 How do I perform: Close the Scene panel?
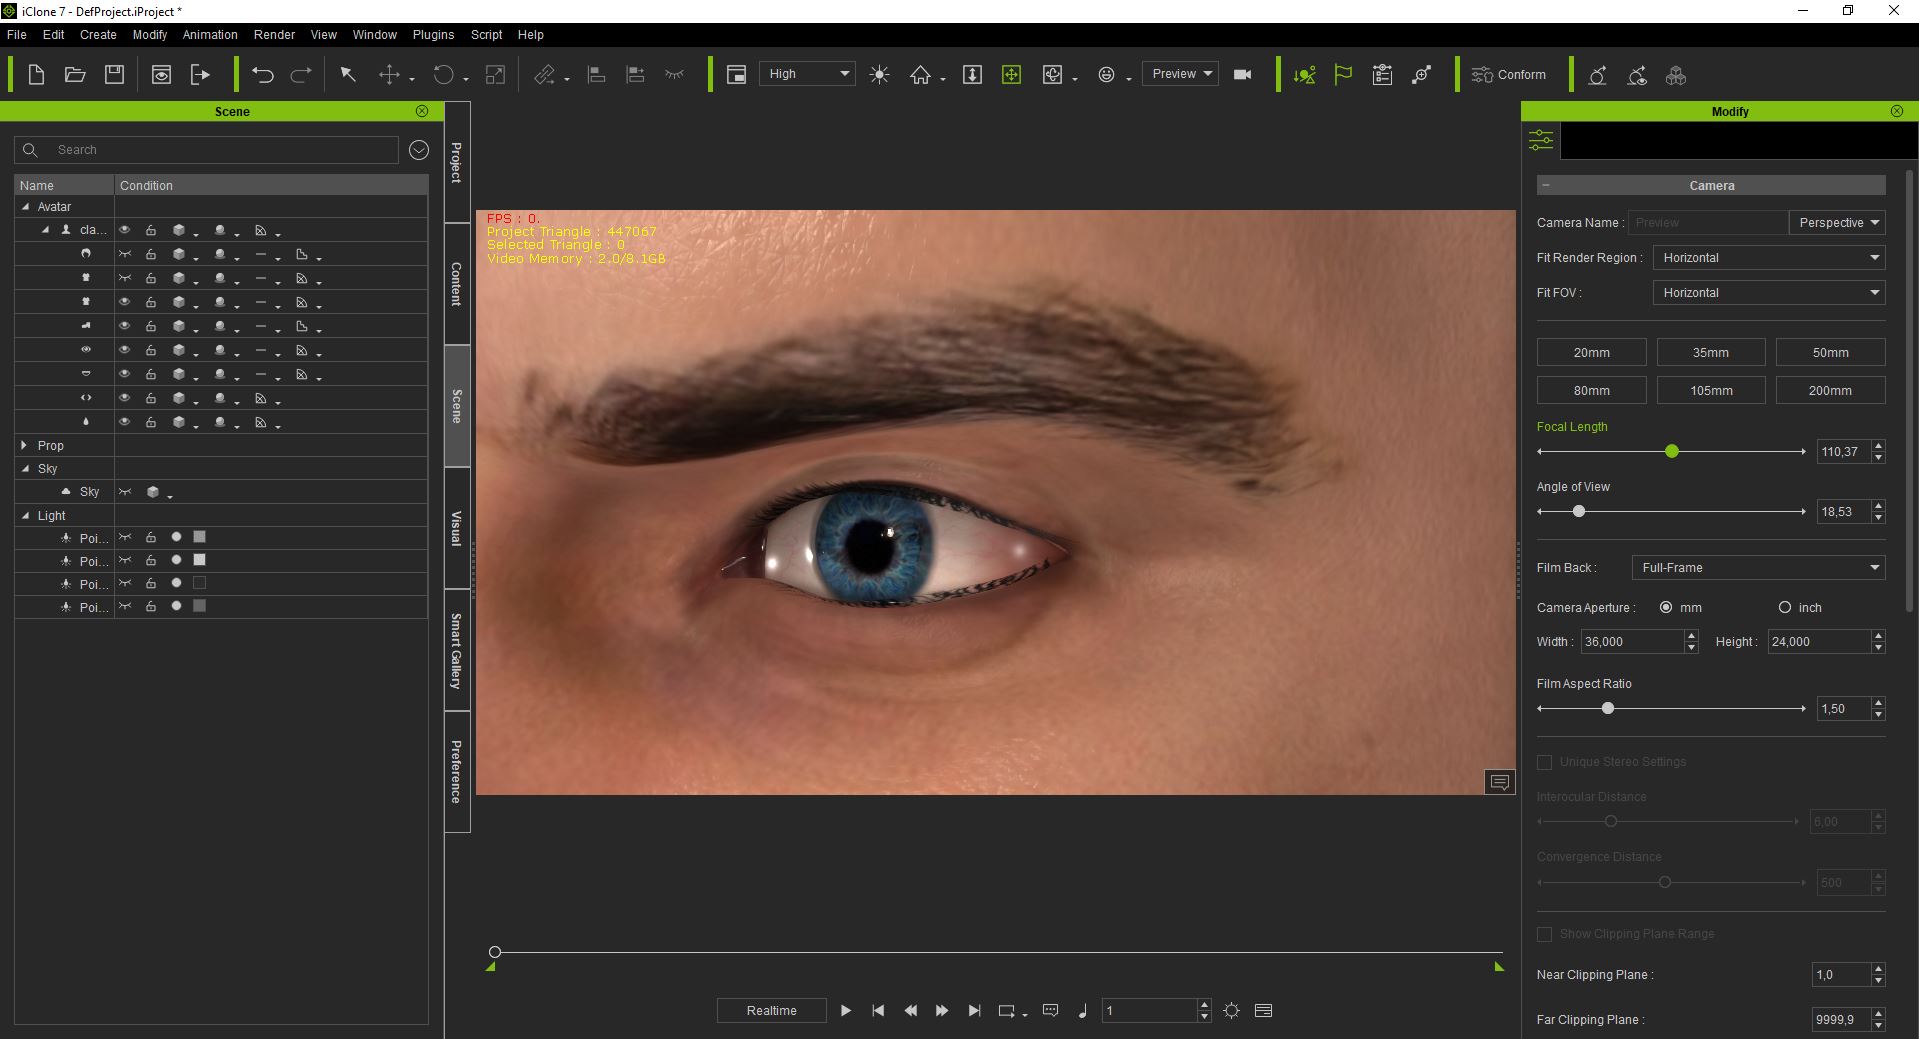pyautogui.click(x=422, y=111)
